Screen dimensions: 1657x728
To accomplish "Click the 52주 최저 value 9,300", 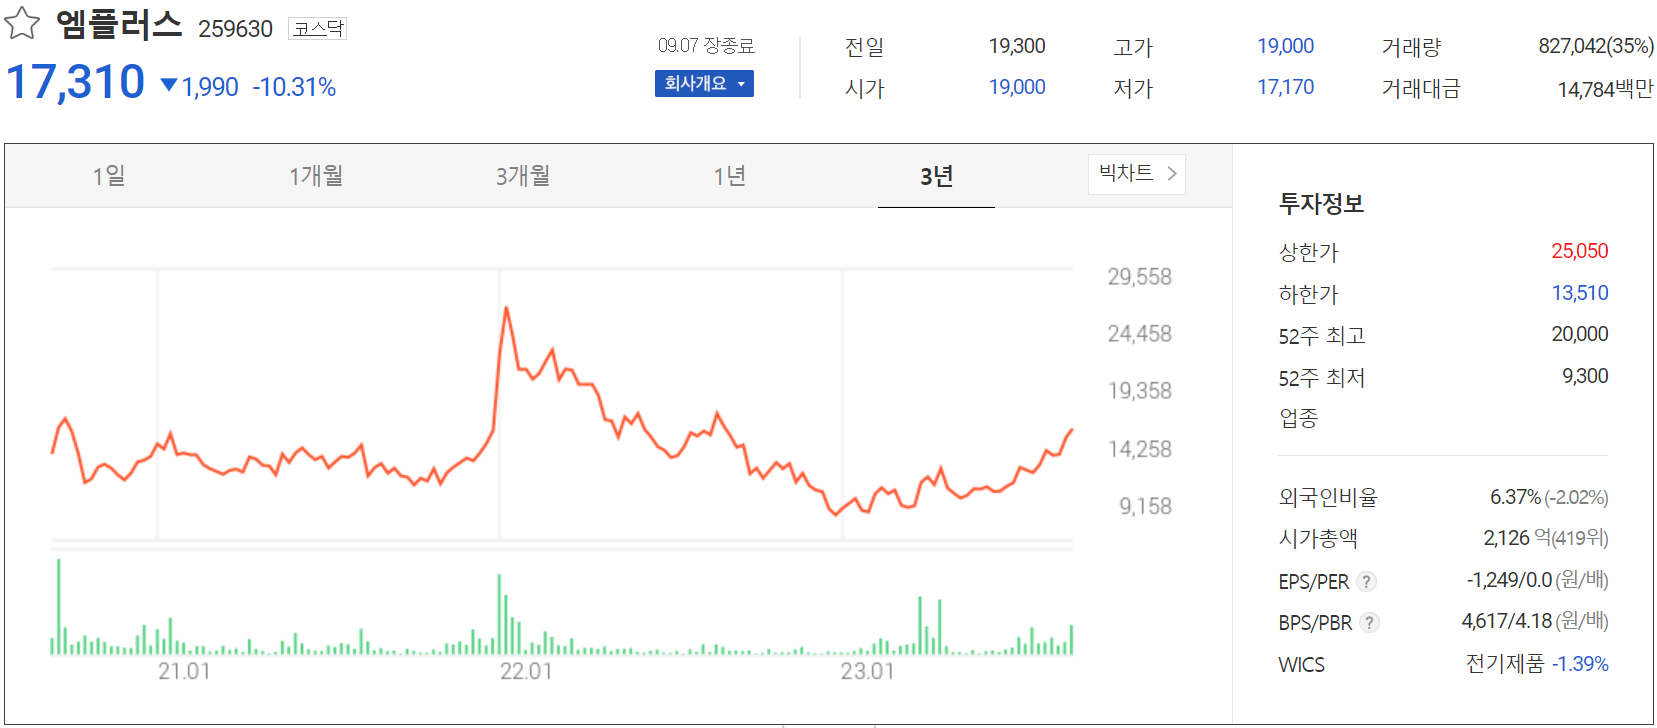I will (1585, 376).
